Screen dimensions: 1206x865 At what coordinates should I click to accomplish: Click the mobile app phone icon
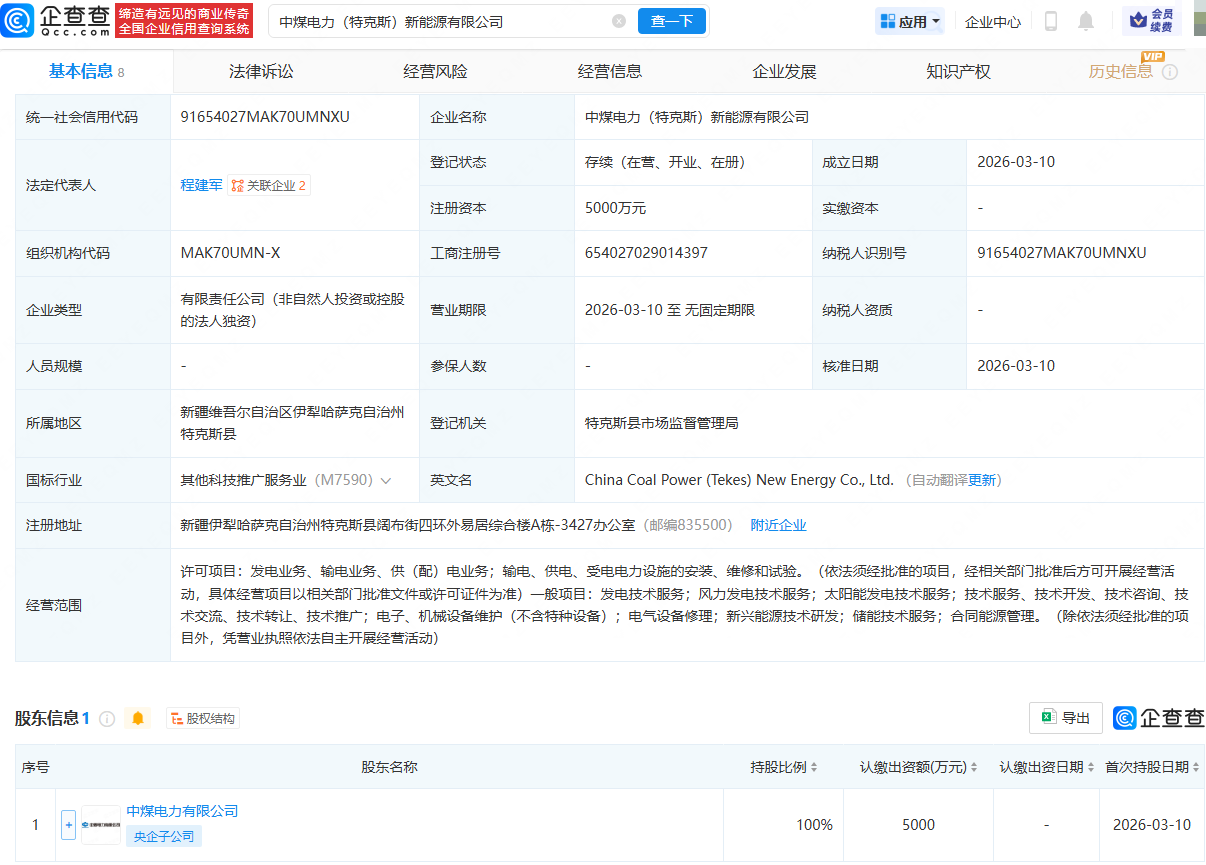(x=1050, y=20)
